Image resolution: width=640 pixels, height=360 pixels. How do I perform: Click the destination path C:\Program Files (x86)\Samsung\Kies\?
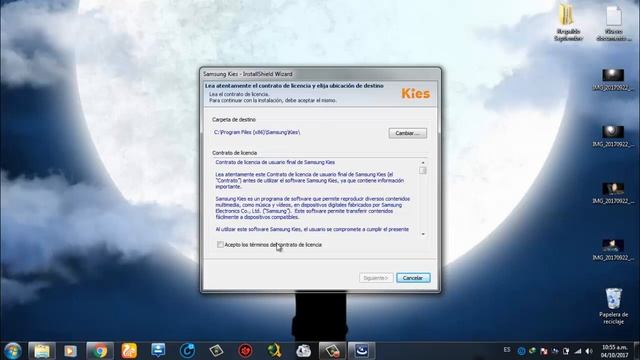click(257, 132)
